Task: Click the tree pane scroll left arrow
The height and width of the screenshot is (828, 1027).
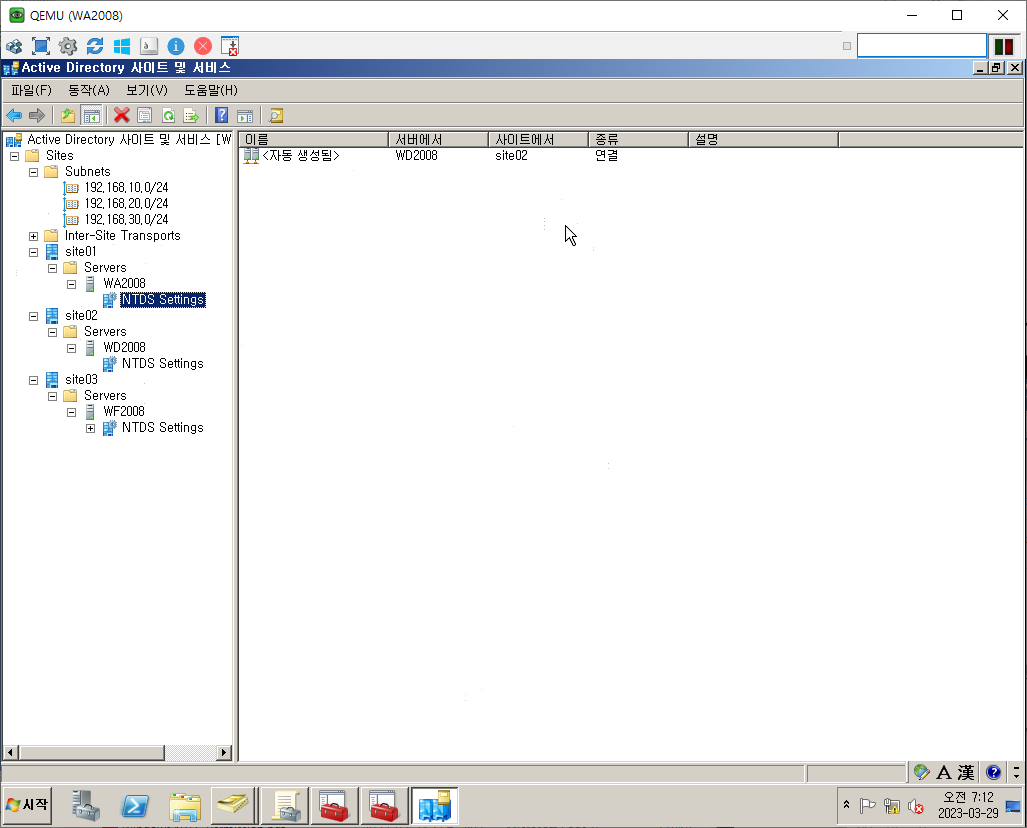Action: point(10,753)
